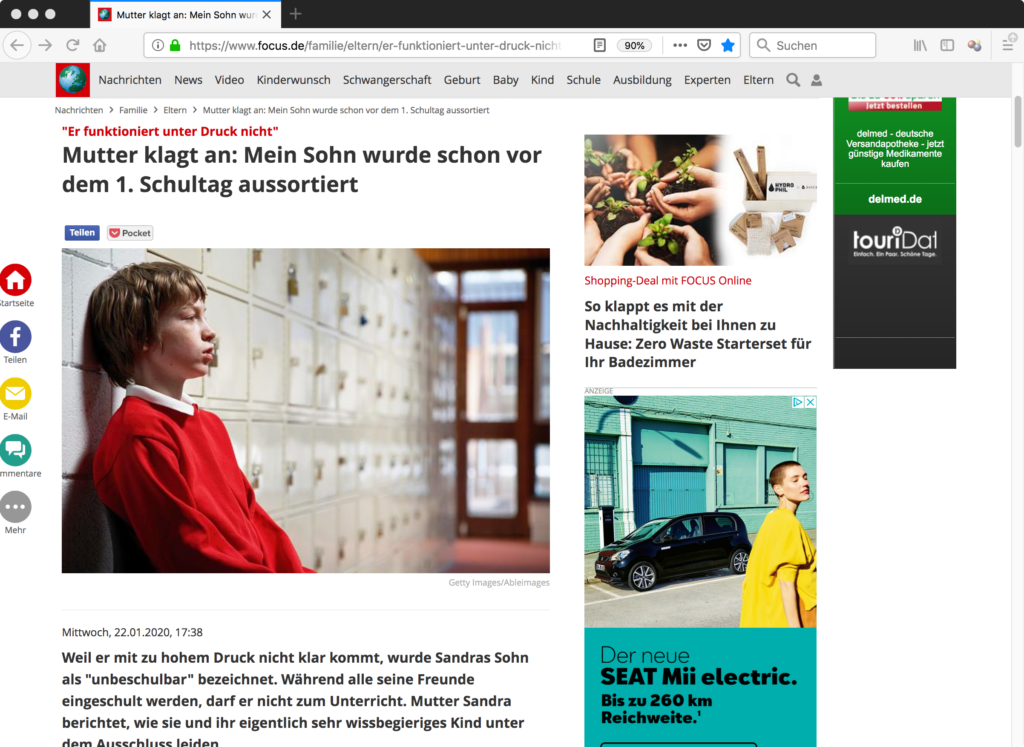Toggle reader view icon in address bar
The image size is (1024, 747).
point(599,45)
